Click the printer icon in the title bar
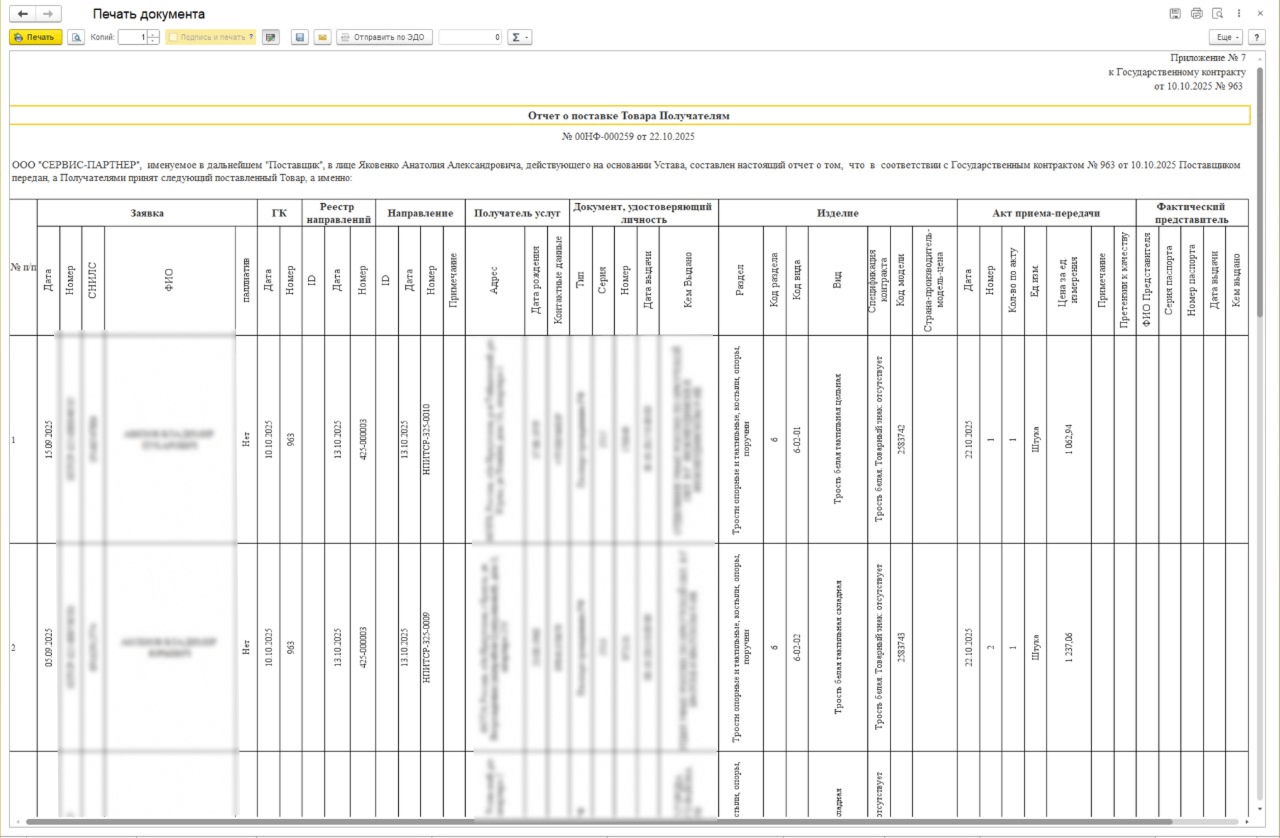This screenshot has height=838, width=1280. tap(1196, 14)
